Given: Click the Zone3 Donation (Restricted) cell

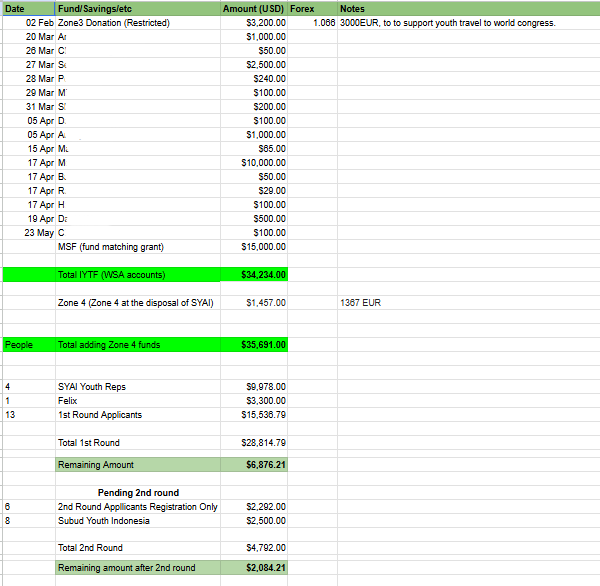Looking at the screenshot, I should tap(138, 23).
